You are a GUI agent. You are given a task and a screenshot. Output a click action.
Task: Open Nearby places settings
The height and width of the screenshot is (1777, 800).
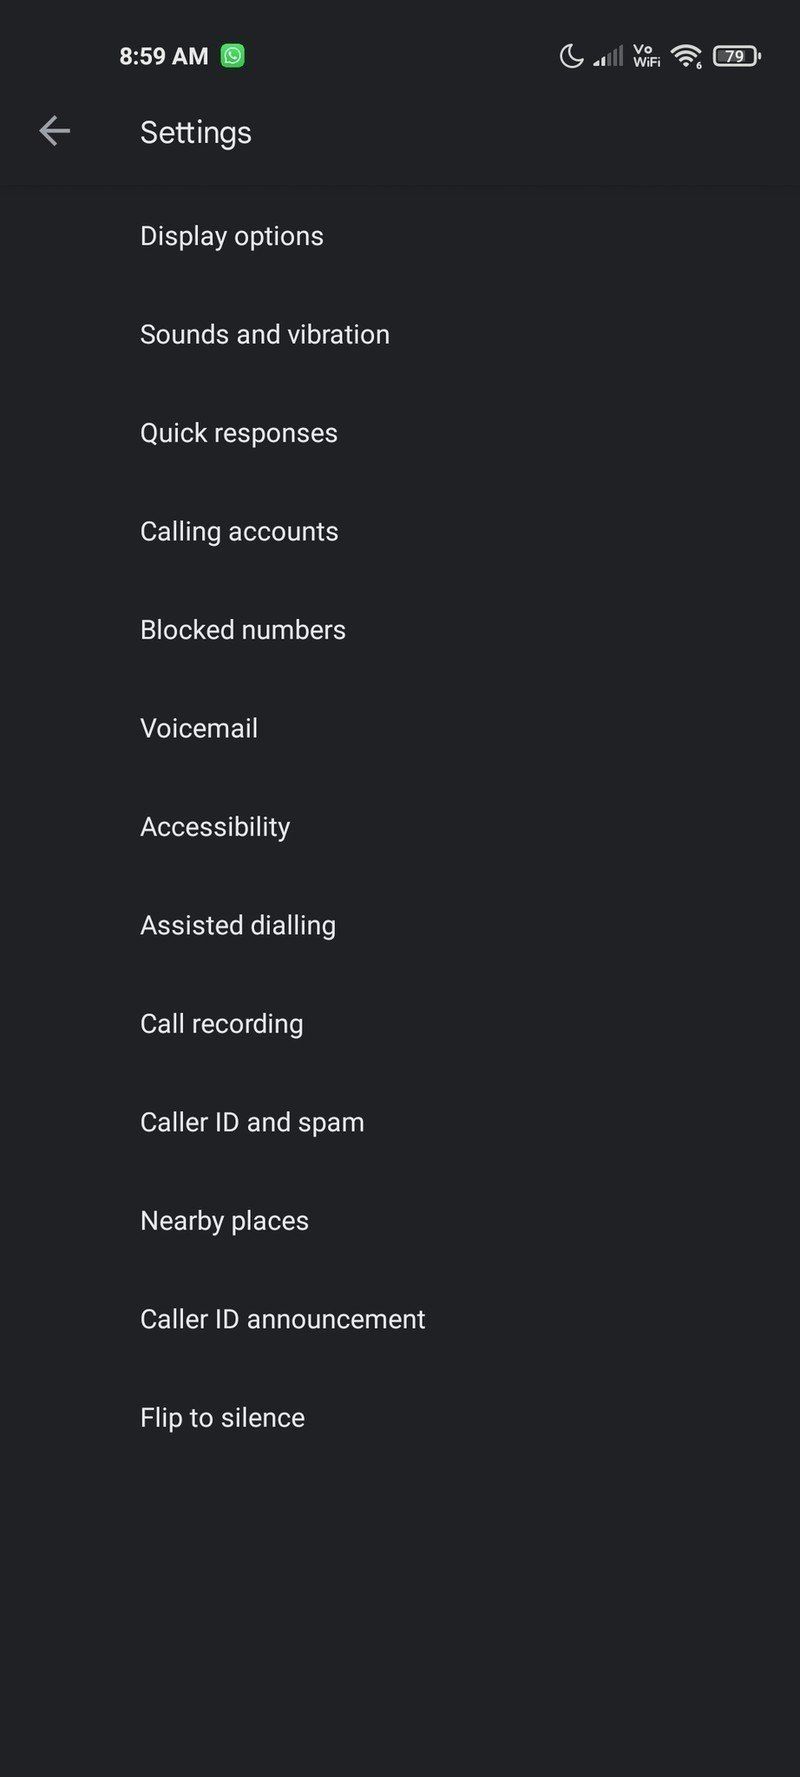[x=224, y=1221]
